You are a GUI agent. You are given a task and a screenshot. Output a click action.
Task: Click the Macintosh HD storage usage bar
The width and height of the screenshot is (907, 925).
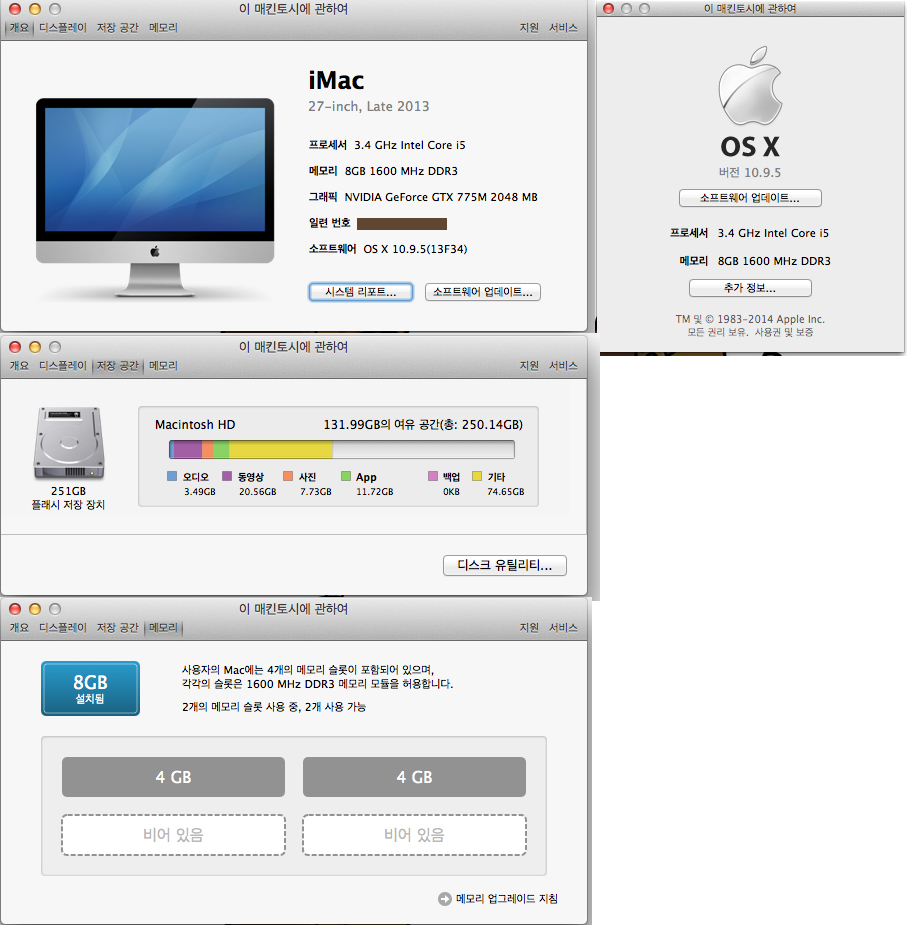click(x=341, y=450)
